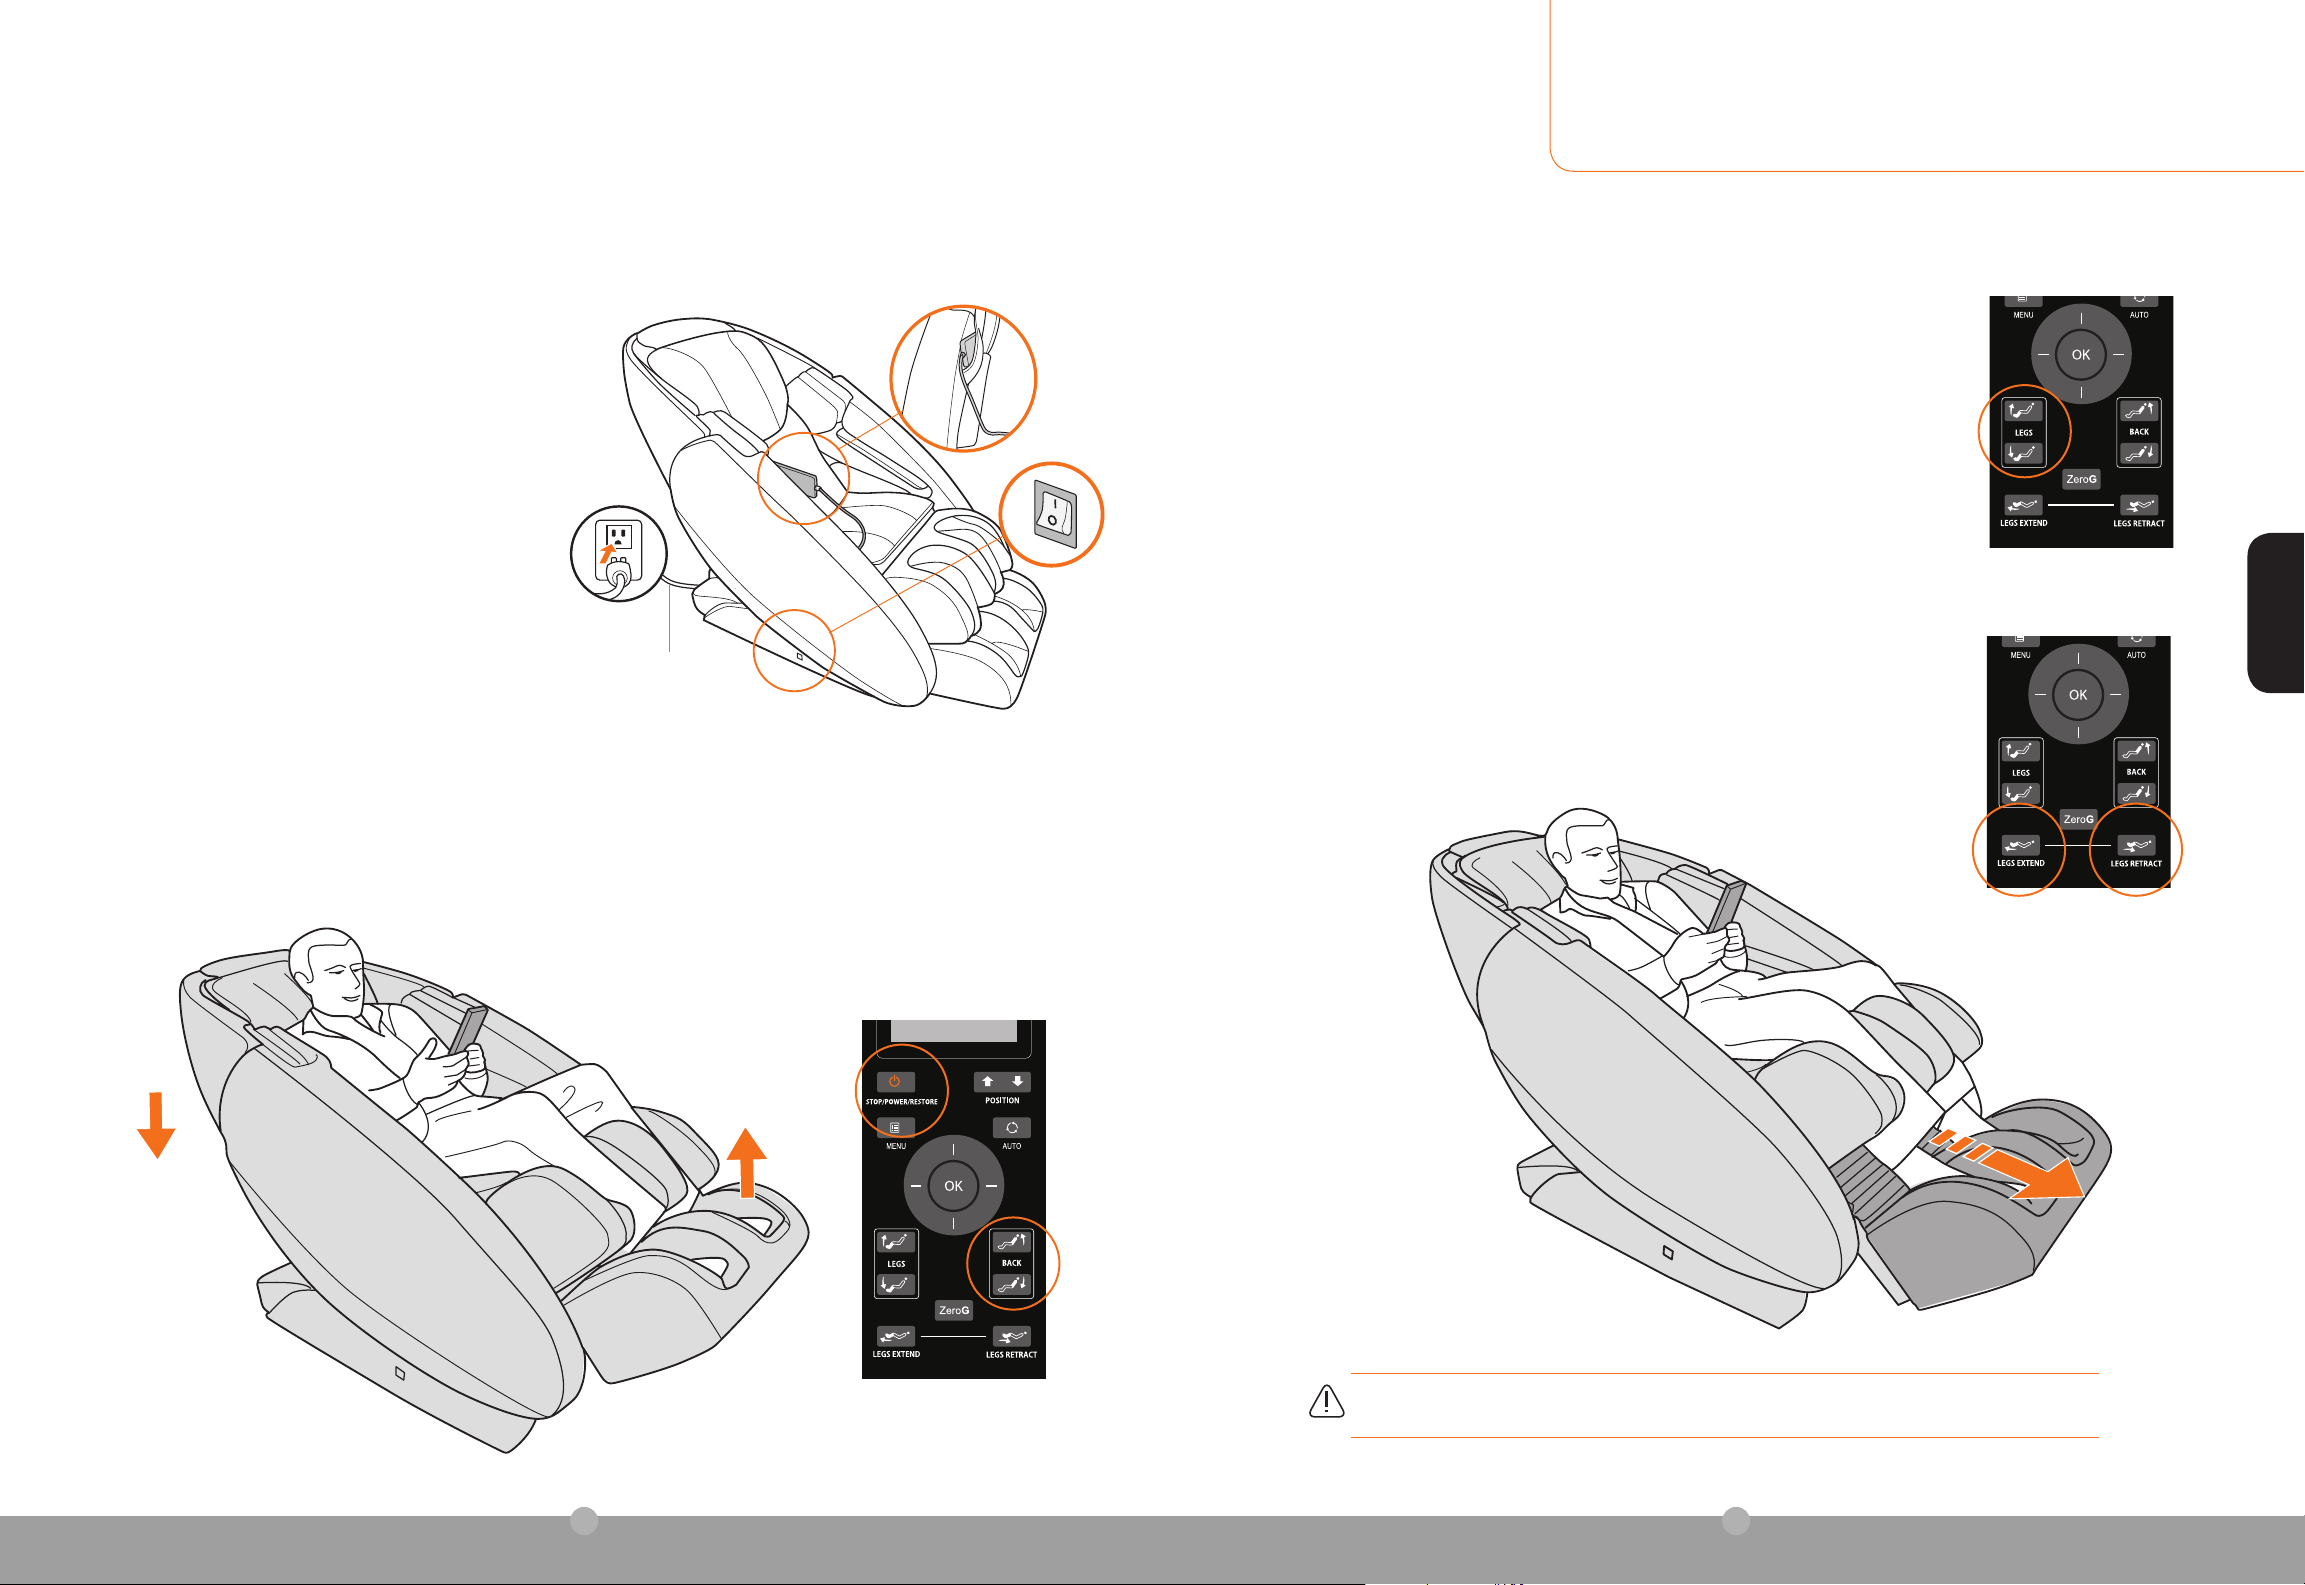Click OK on the remote with the power button
The width and height of the screenshot is (2305, 1585).
coord(954,1186)
